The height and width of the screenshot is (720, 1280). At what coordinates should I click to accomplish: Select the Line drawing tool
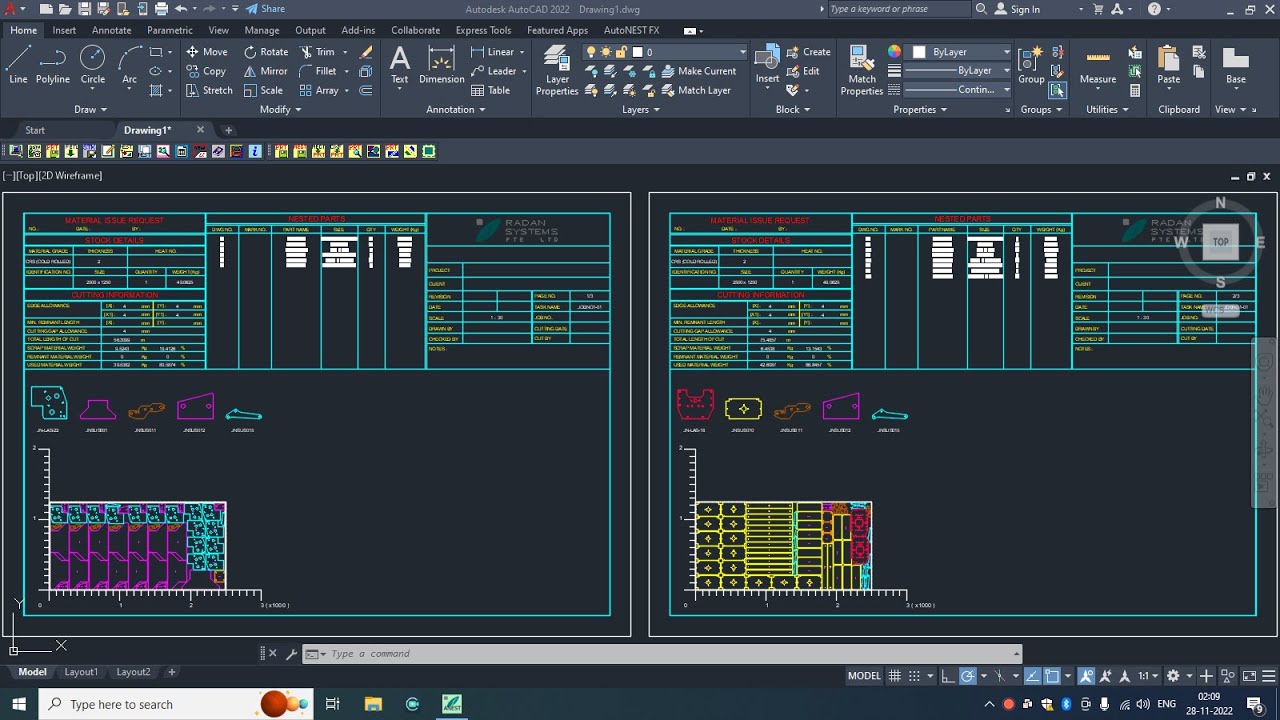pos(18,65)
